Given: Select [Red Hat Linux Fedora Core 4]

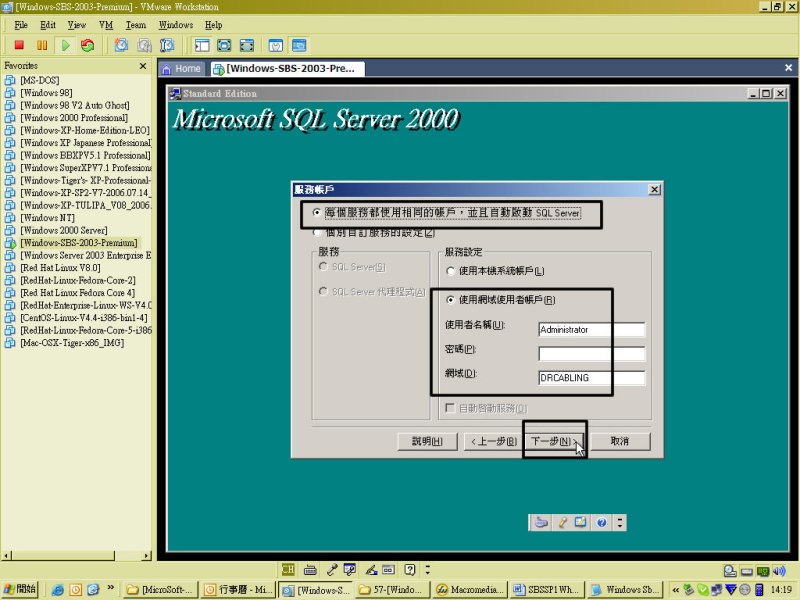Looking at the screenshot, I should (x=78, y=293).
